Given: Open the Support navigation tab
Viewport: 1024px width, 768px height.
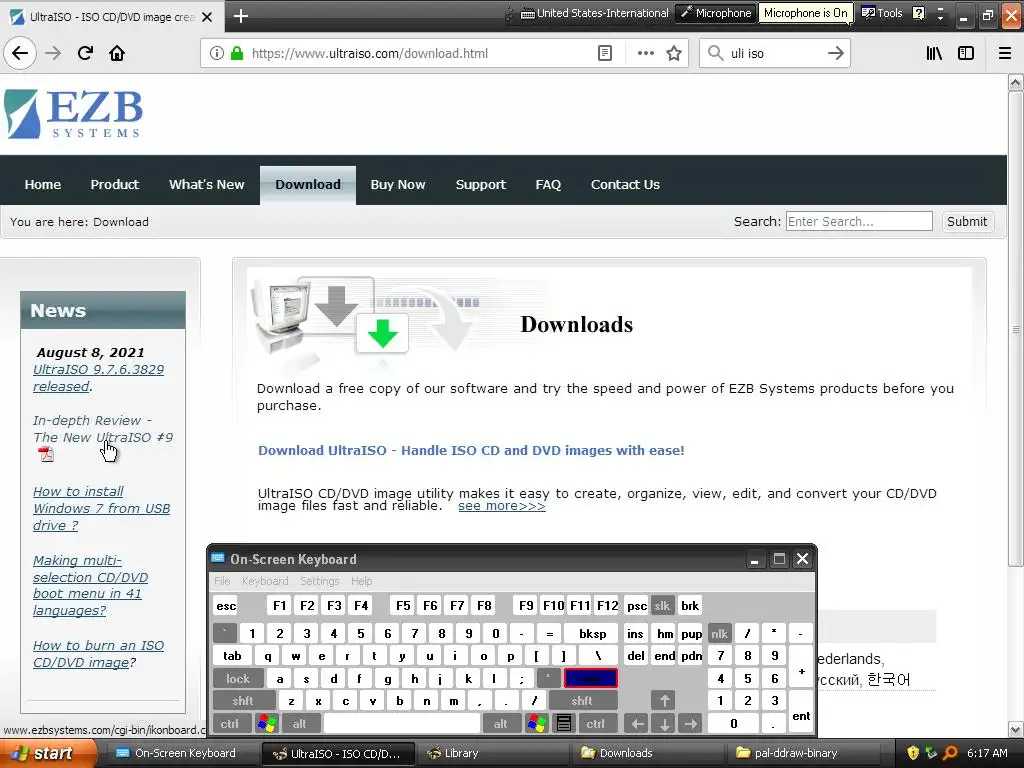Looking at the screenshot, I should (481, 185).
